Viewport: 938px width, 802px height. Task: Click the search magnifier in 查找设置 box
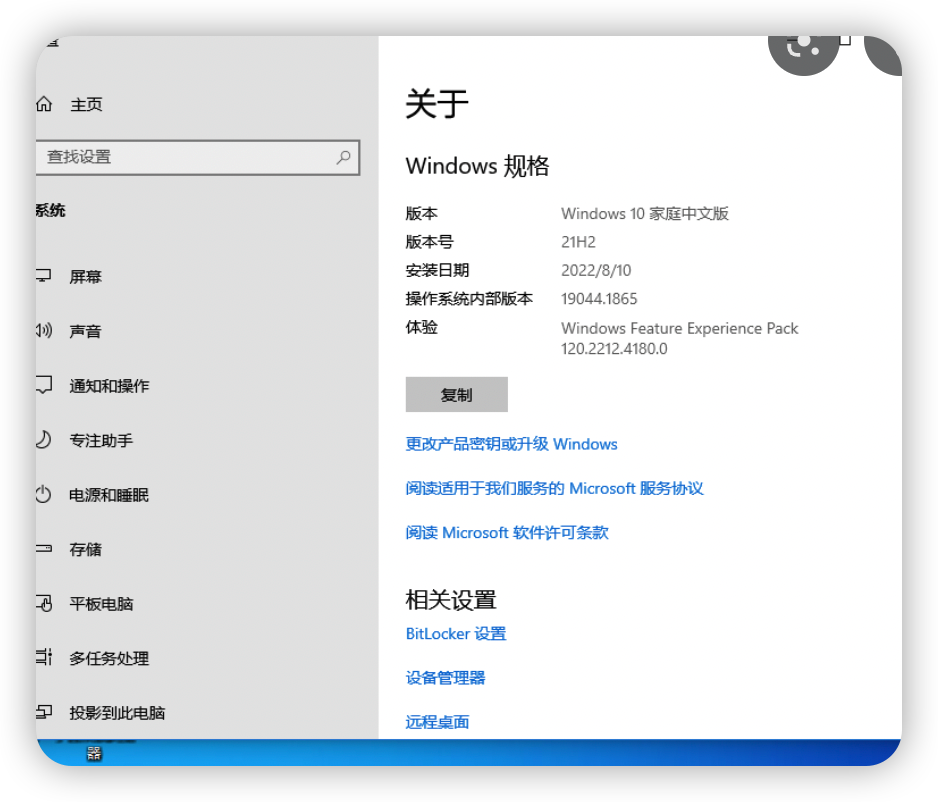[345, 157]
